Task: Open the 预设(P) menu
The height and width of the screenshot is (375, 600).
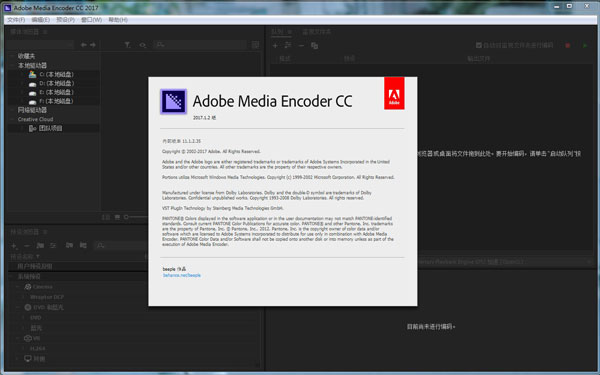Action: tap(65, 20)
